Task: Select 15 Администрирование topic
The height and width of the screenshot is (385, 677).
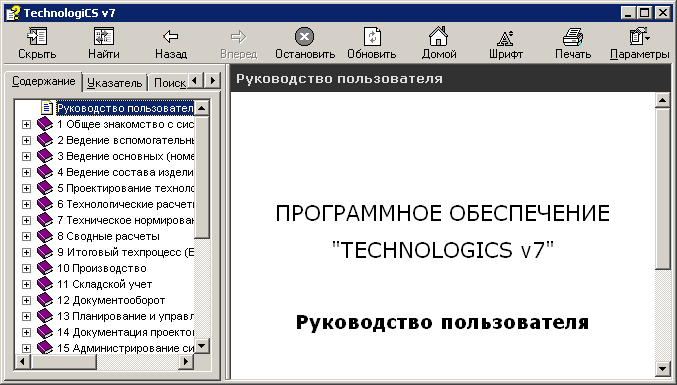Action: click(126, 348)
